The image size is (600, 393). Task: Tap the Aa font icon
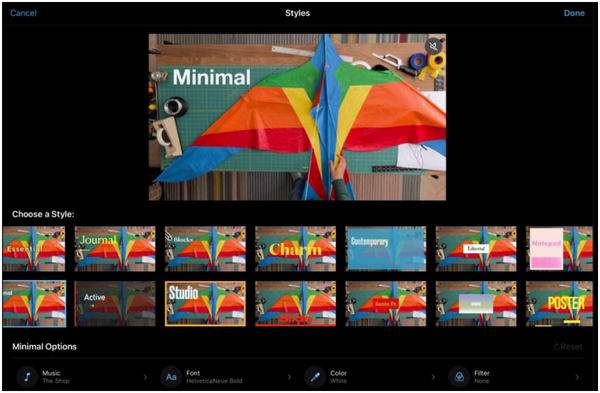[171, 377]
